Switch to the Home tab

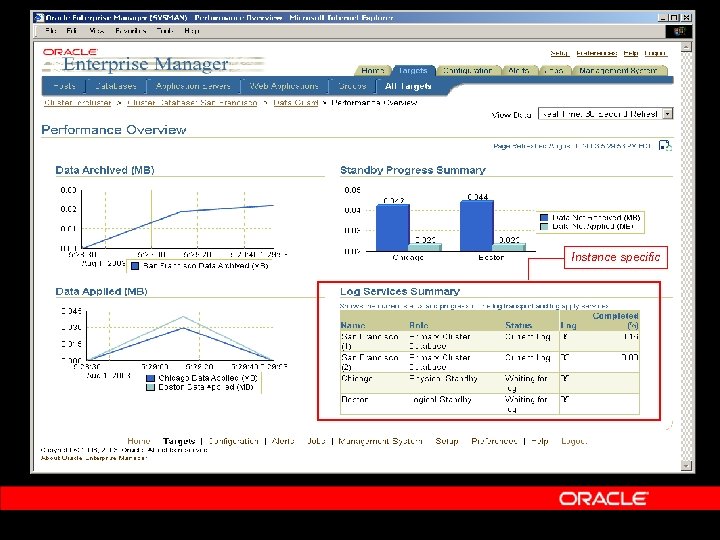click(x=372, y=71)
